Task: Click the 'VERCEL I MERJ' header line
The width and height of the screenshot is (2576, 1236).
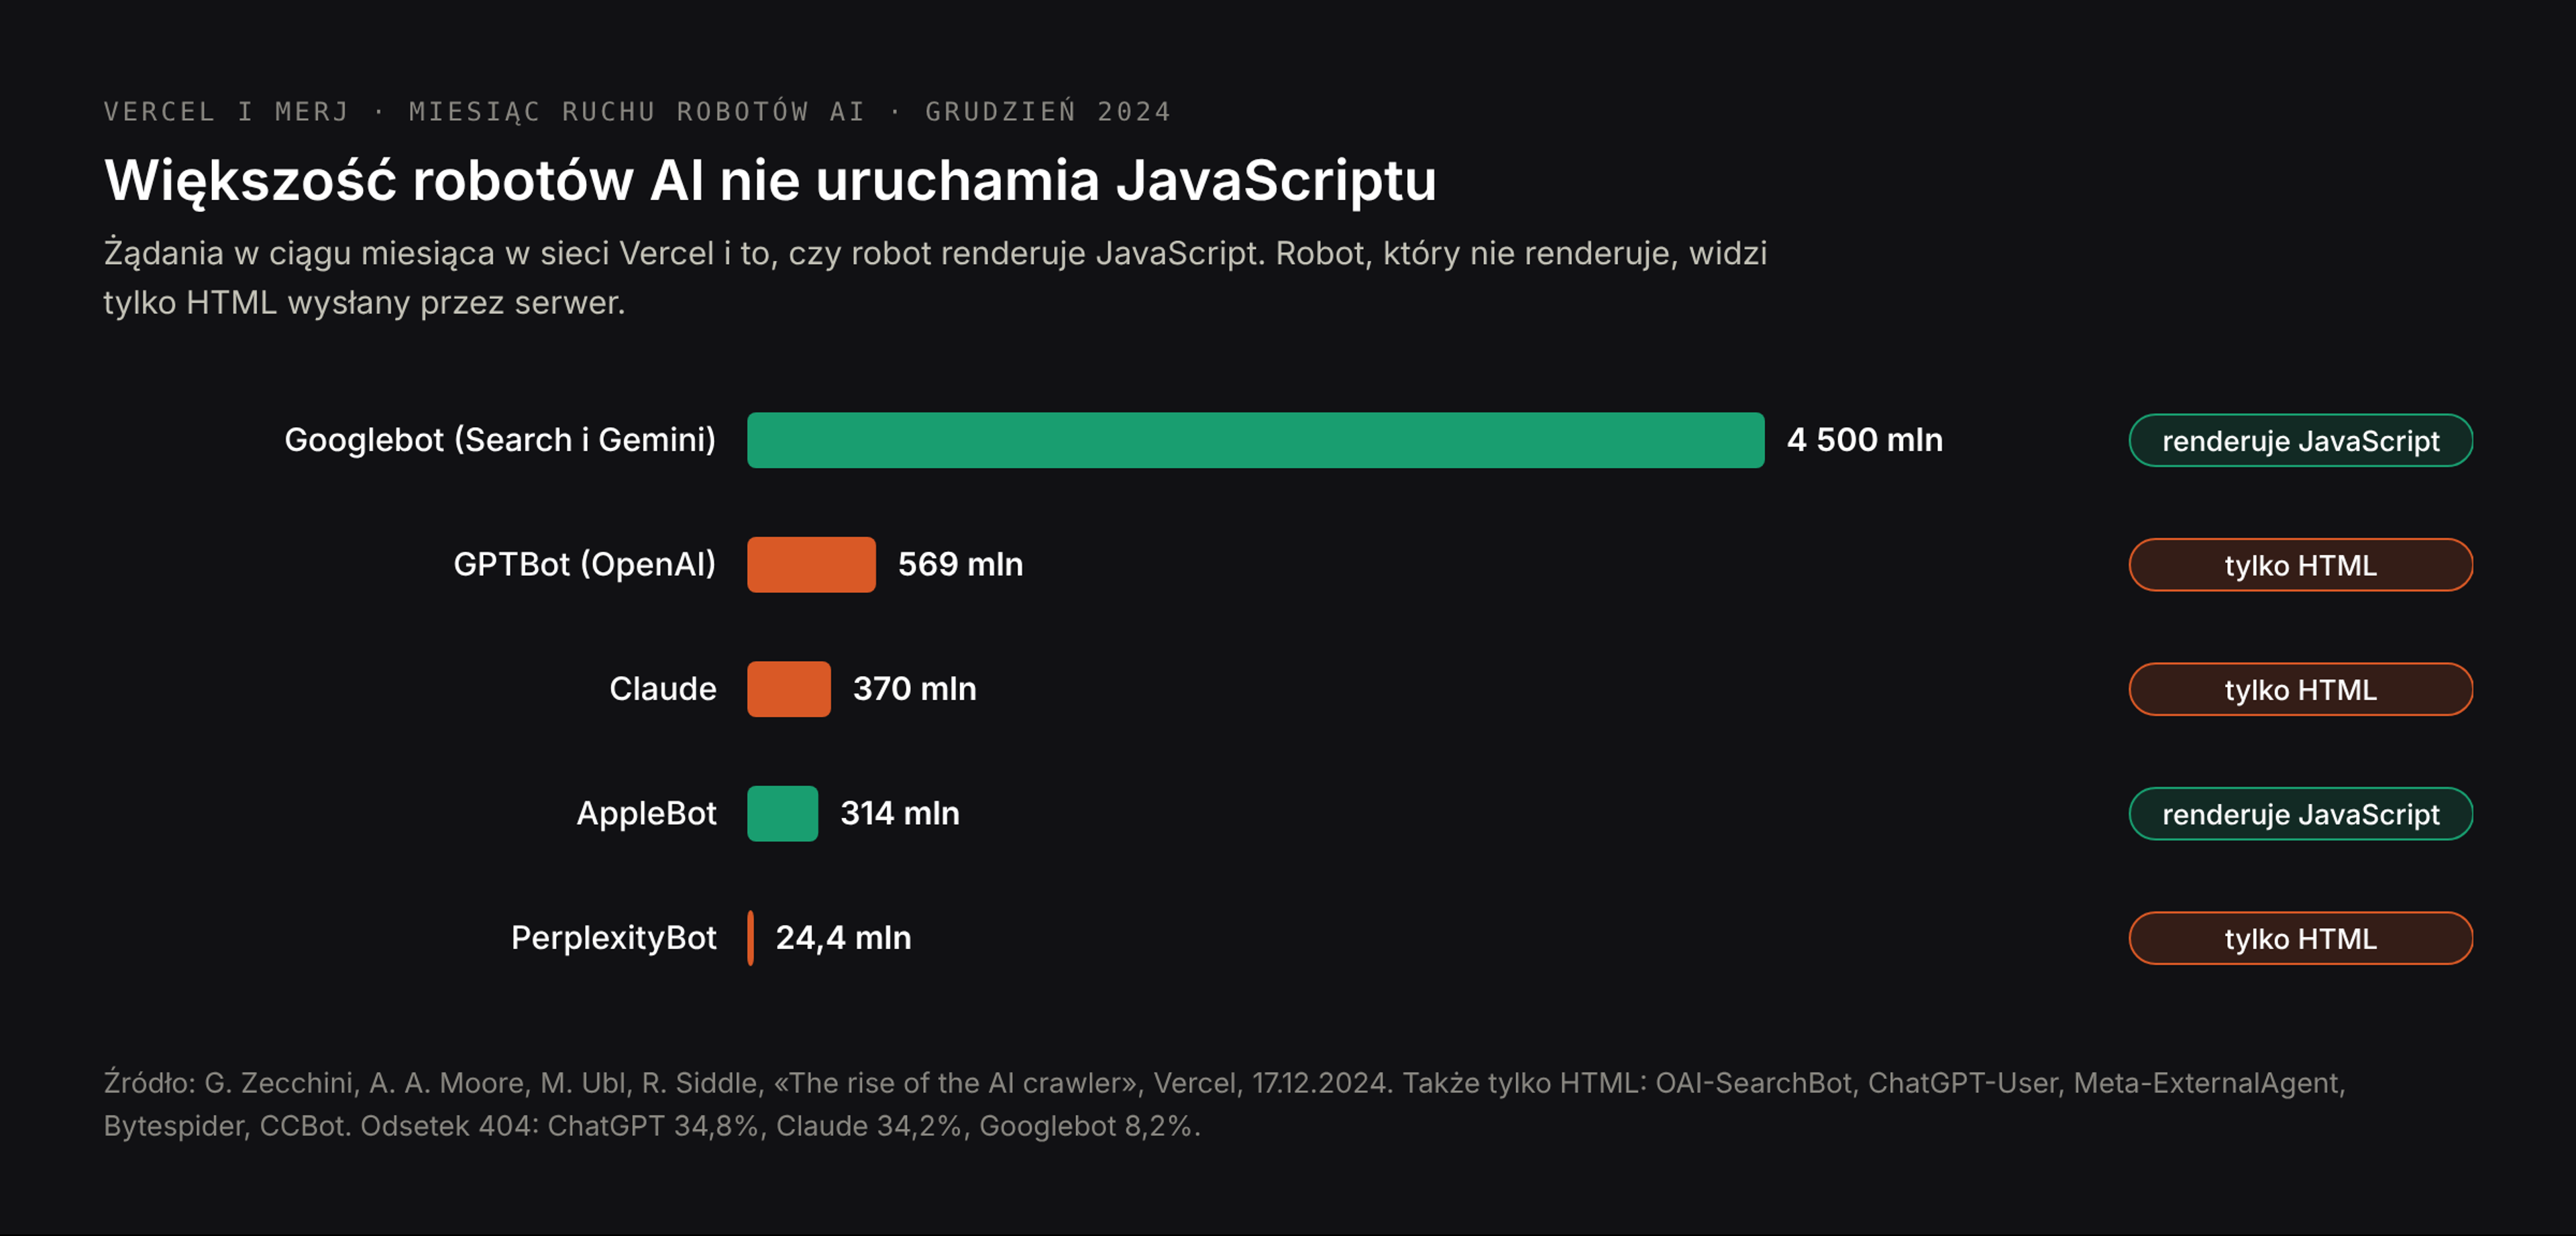Action: [x=637, y=111]
